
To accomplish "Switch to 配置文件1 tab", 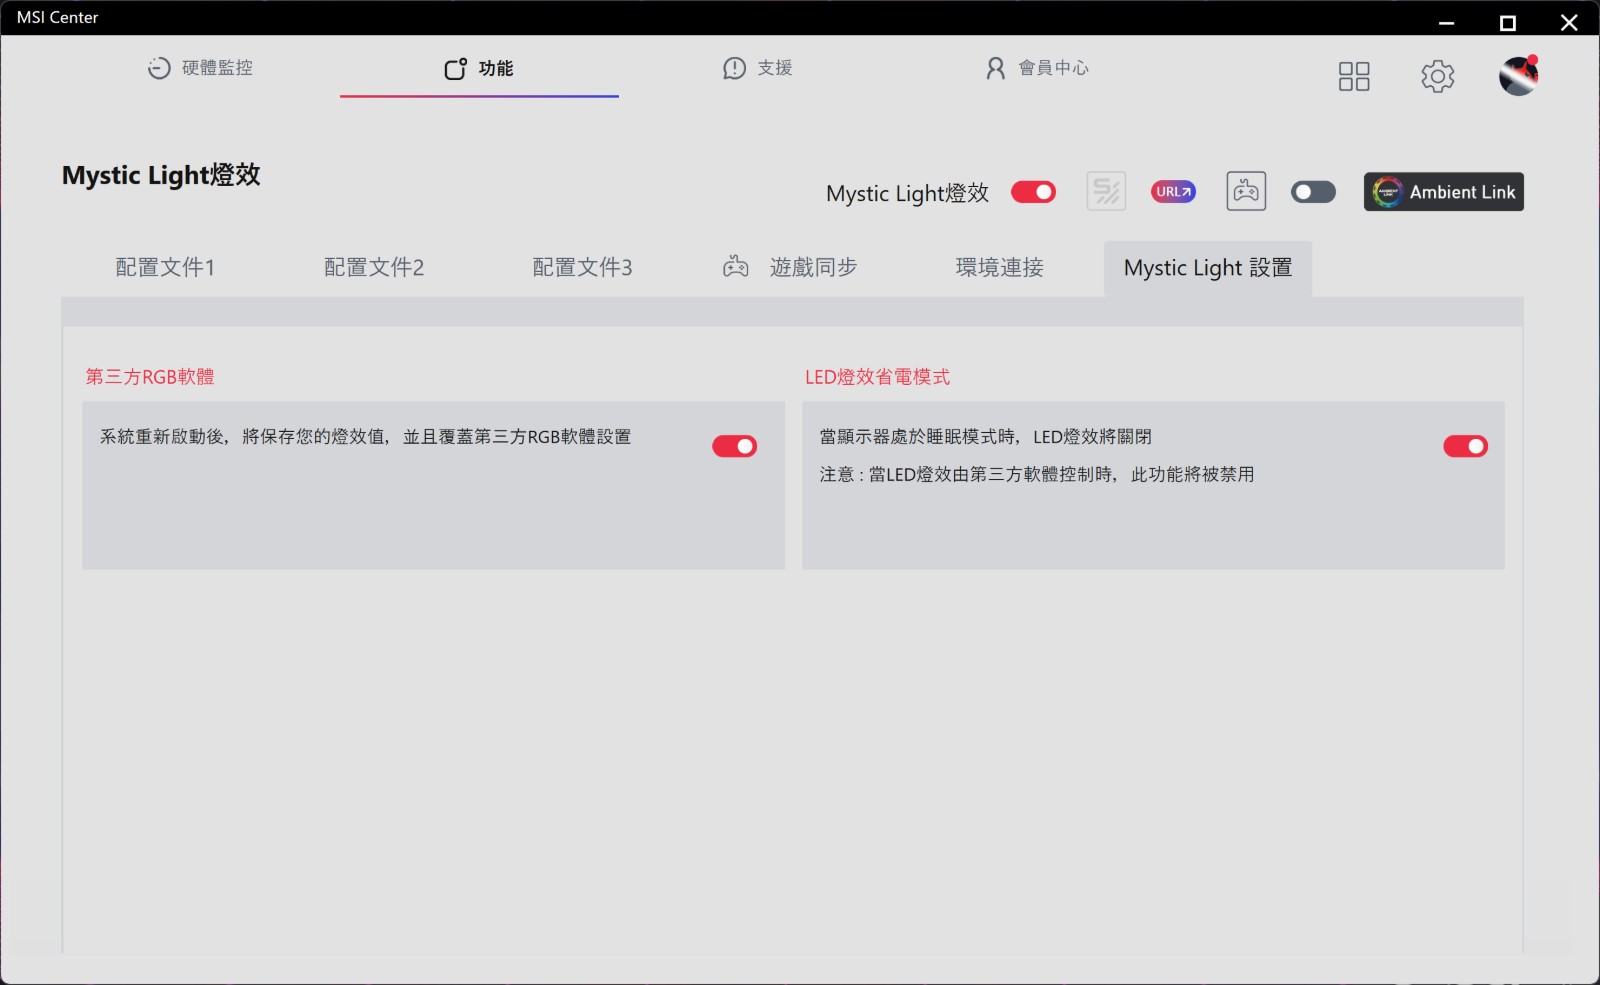I will (165, 267).
